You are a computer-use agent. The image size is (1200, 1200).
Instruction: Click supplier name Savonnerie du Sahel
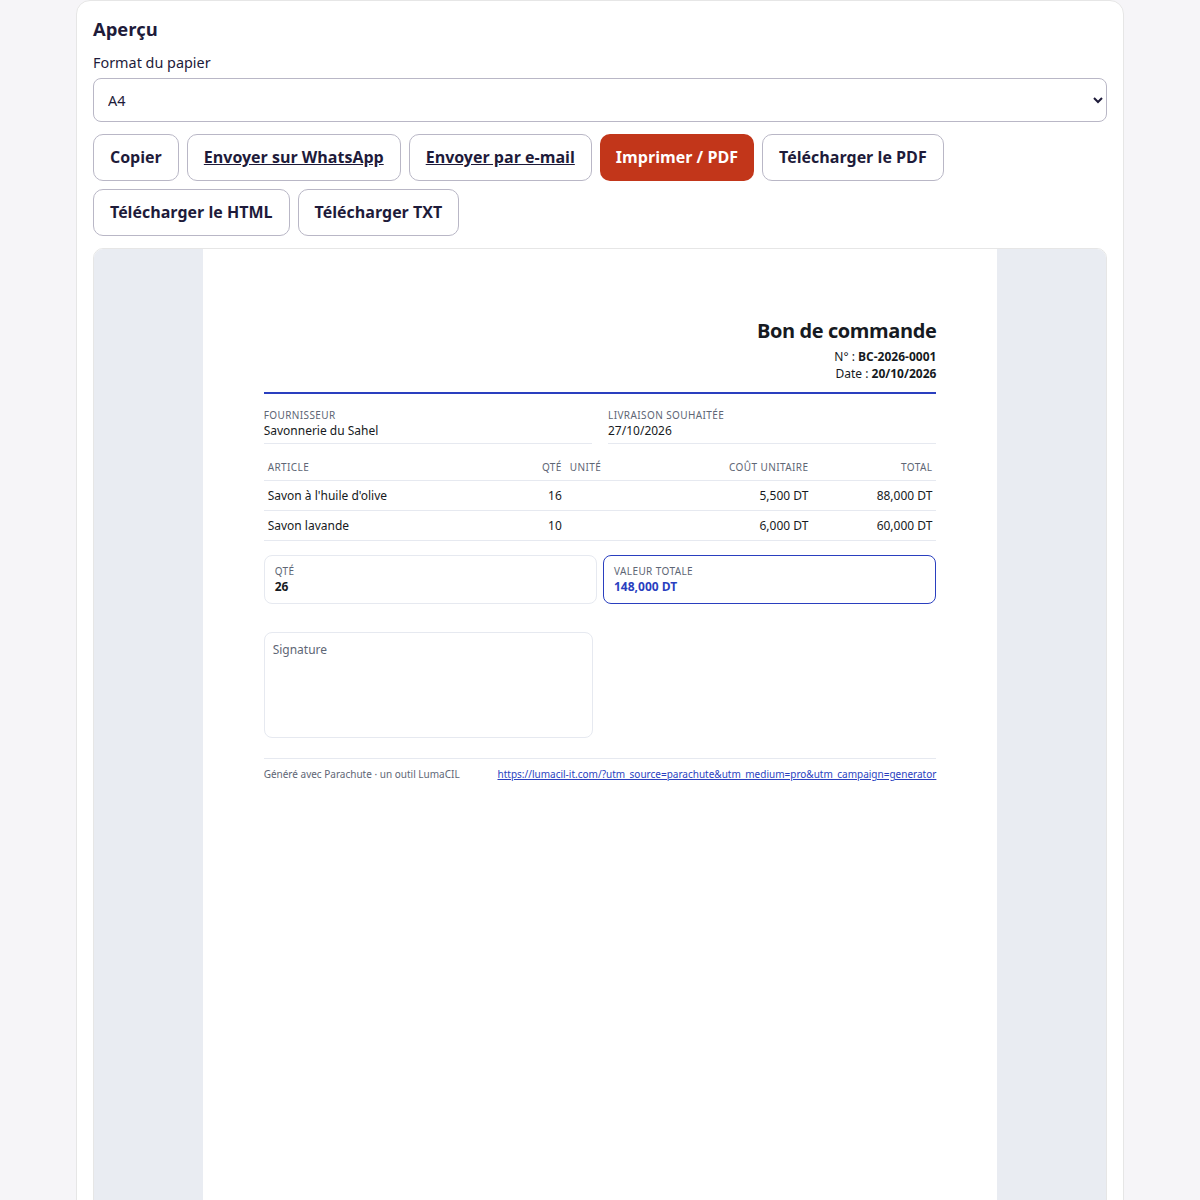[321, 431]
